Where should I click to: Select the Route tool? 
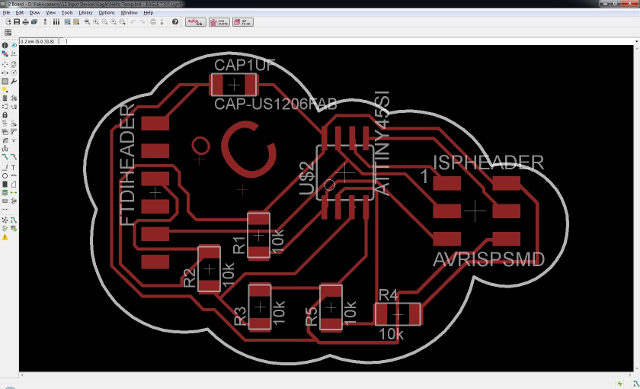(x=5, y=156)
